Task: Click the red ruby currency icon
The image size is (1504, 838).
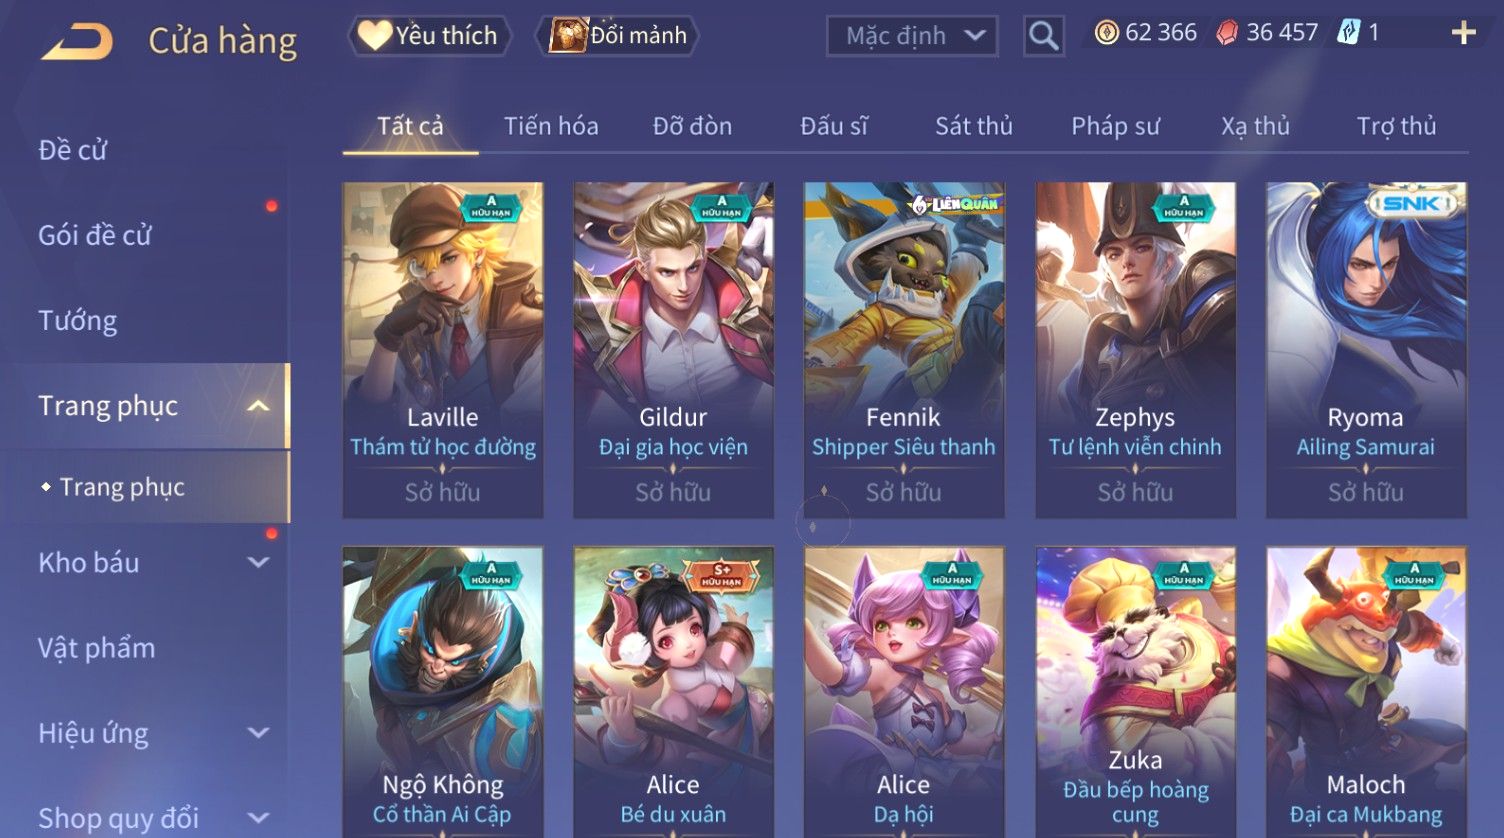Action: pyautogui.click(x=1226, y=33)
